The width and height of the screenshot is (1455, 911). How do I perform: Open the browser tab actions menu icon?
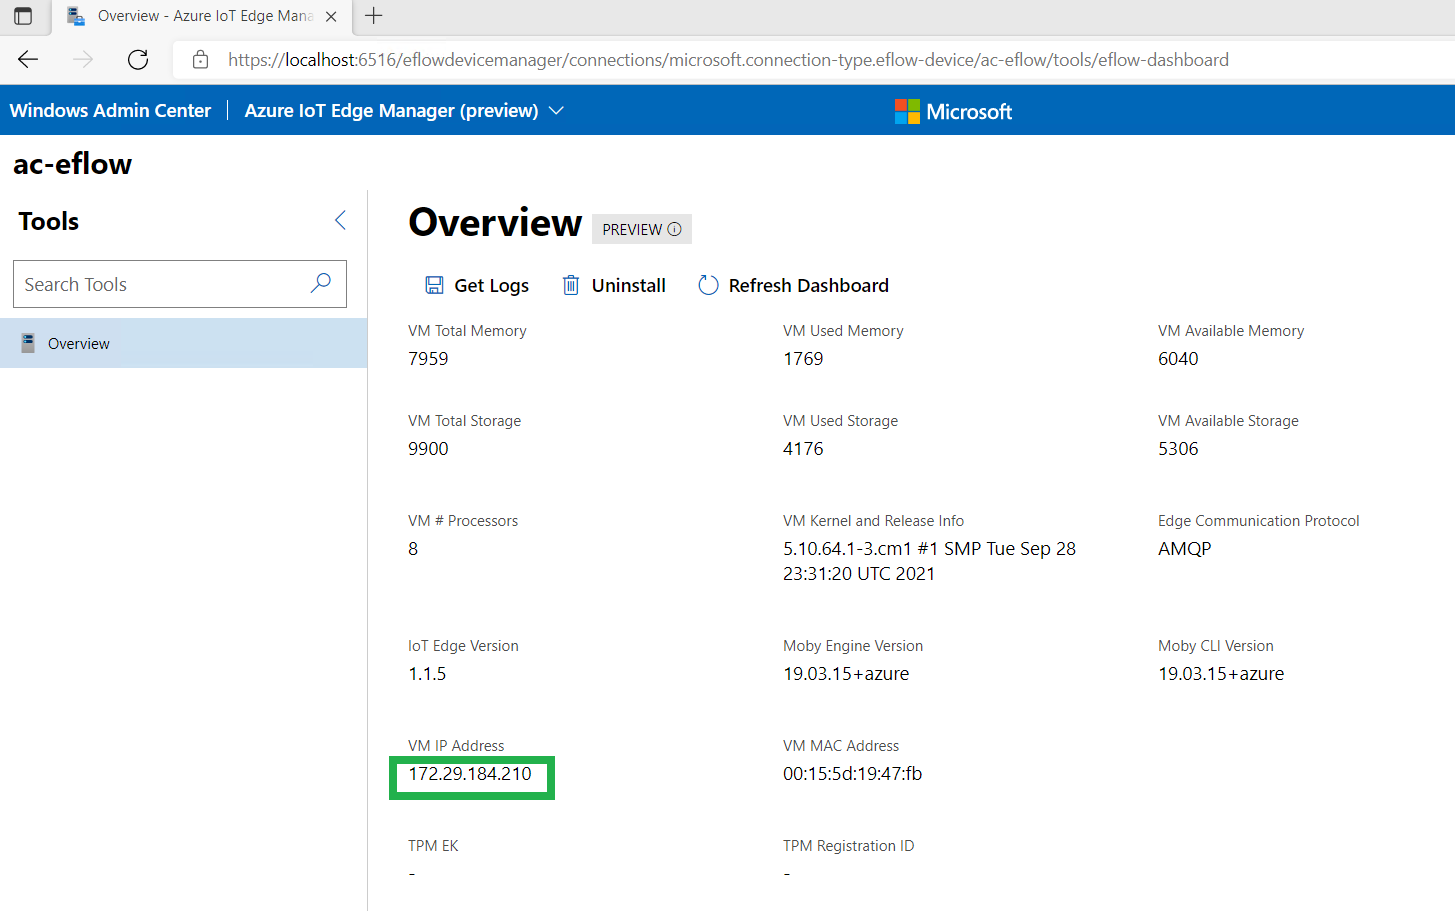[x=23, y=16]
